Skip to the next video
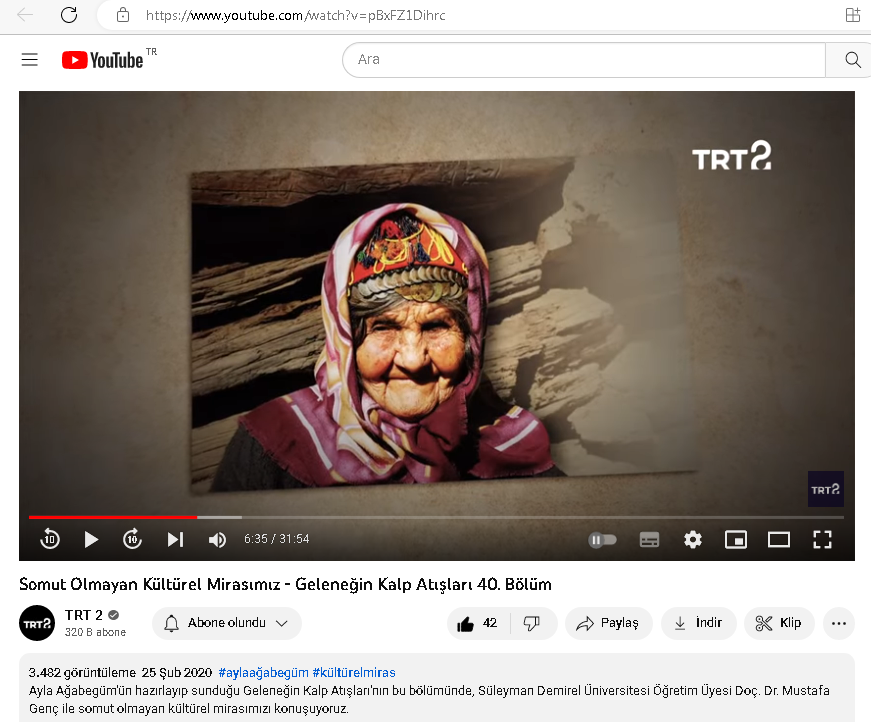 [175, 540]
